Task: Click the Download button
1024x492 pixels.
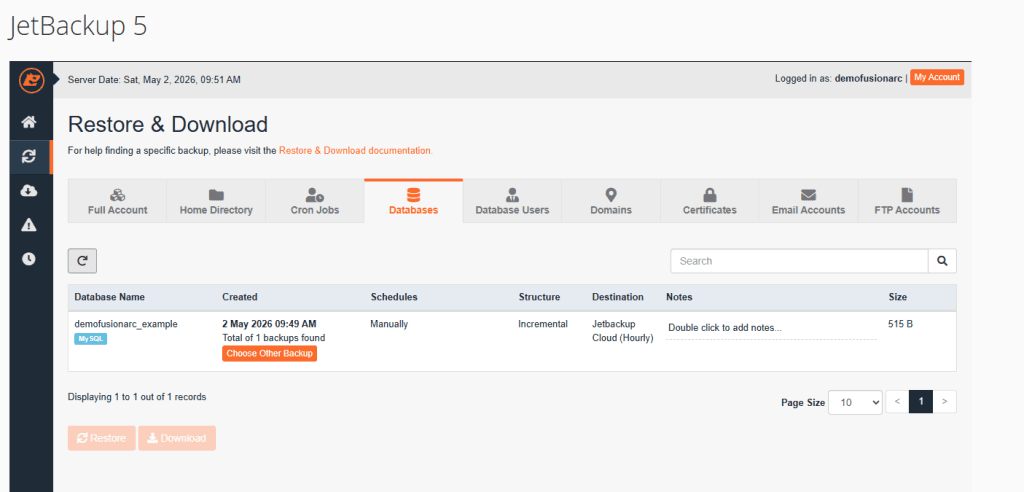Action: click(177, 438)
